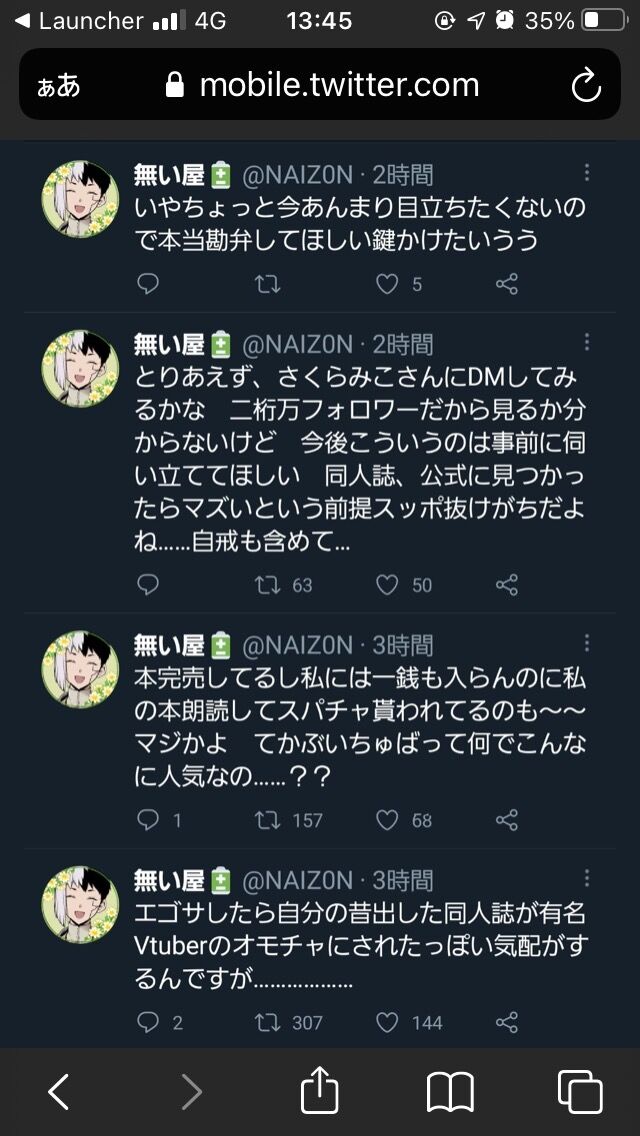Screen dimensions: 640x1136
Task: Open Safari's share sheet button
Action: (x=319, y=1088)
